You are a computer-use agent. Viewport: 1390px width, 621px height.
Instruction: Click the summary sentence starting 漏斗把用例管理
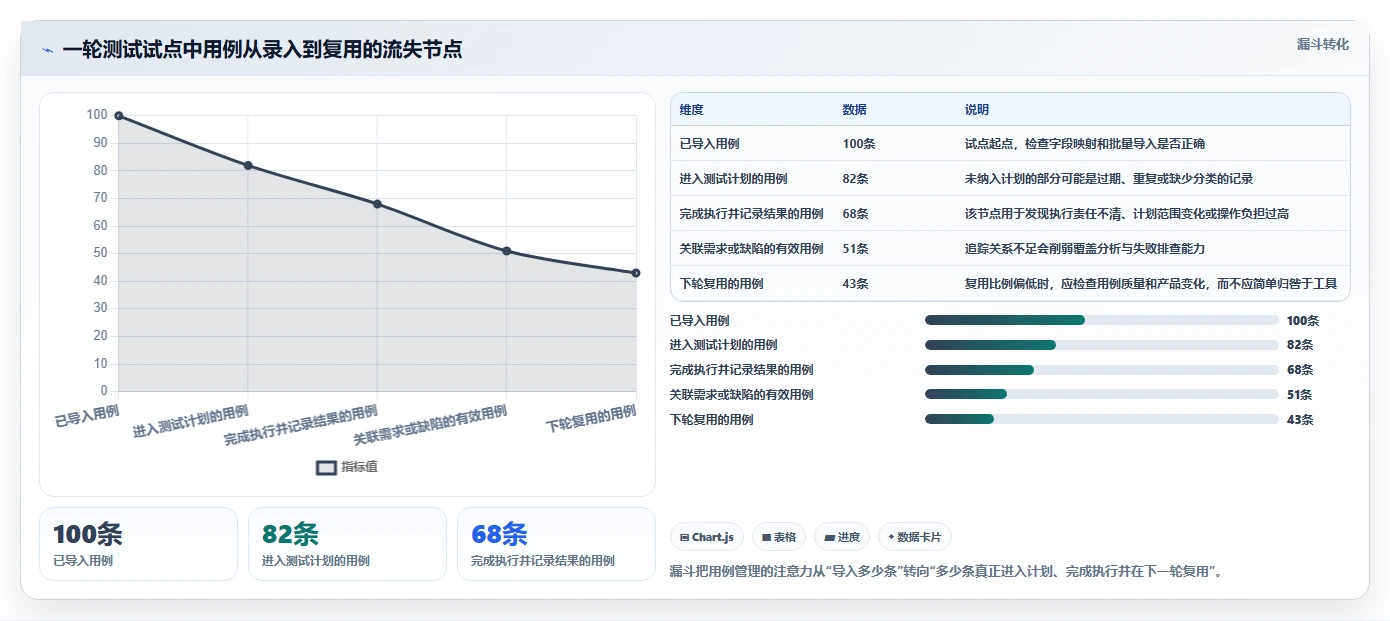[946, 572]
